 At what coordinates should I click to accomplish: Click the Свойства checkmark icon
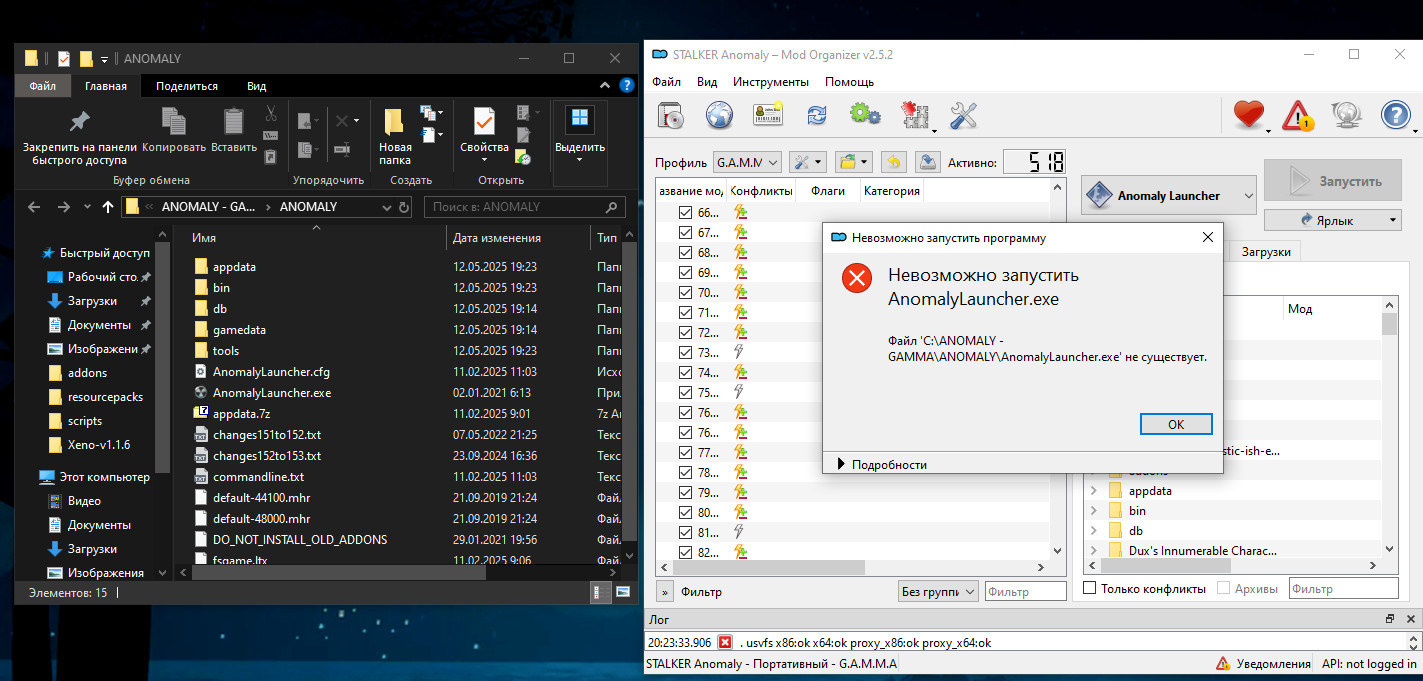click(x=484, y=121)
